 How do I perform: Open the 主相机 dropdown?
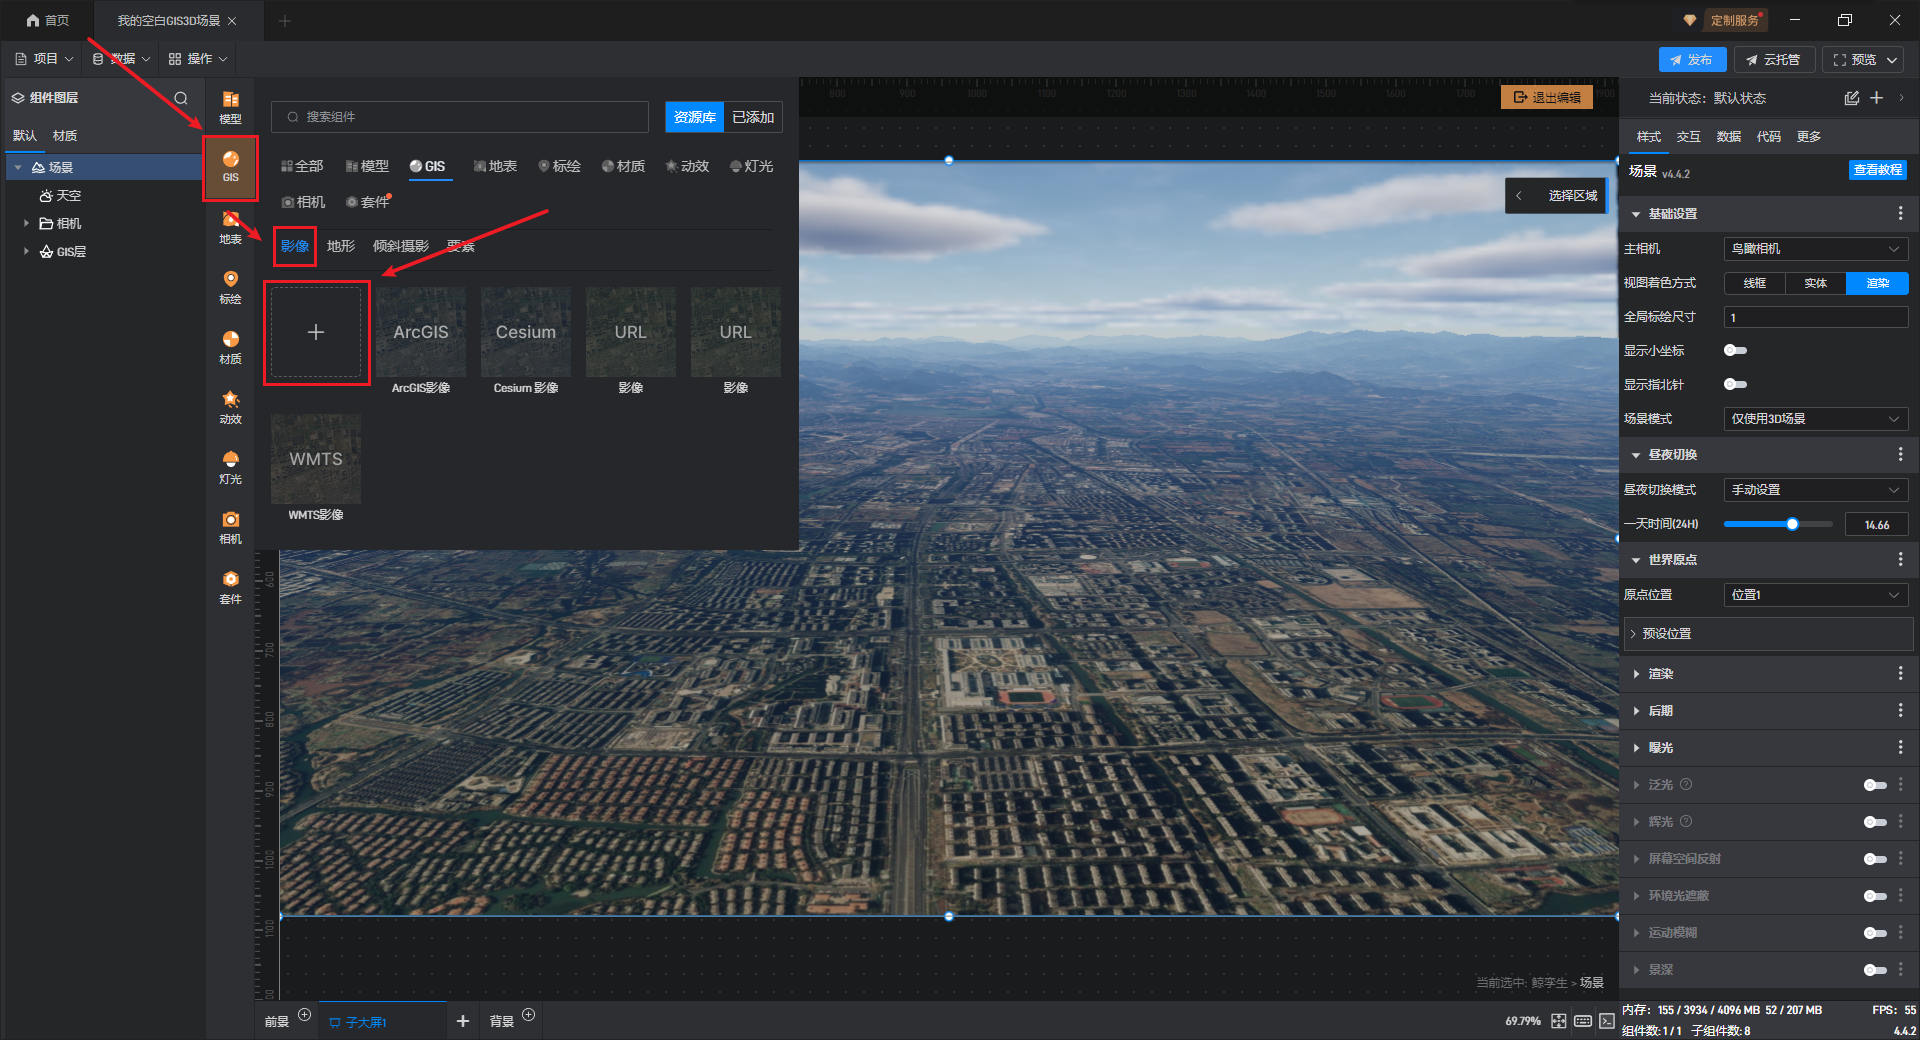tap(1815, 249)
